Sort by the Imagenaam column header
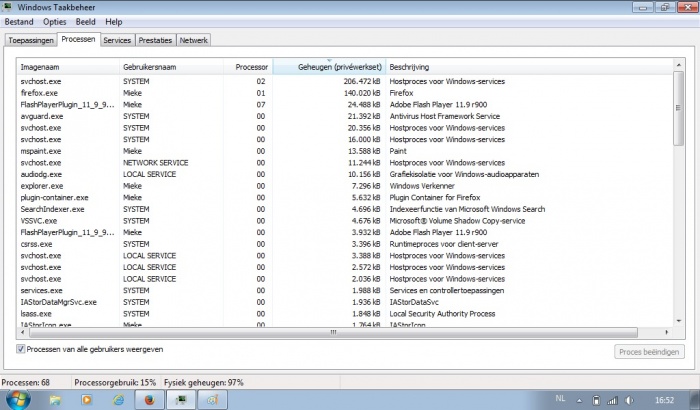Viewport: 700px width, 410px height. point(68,67)
